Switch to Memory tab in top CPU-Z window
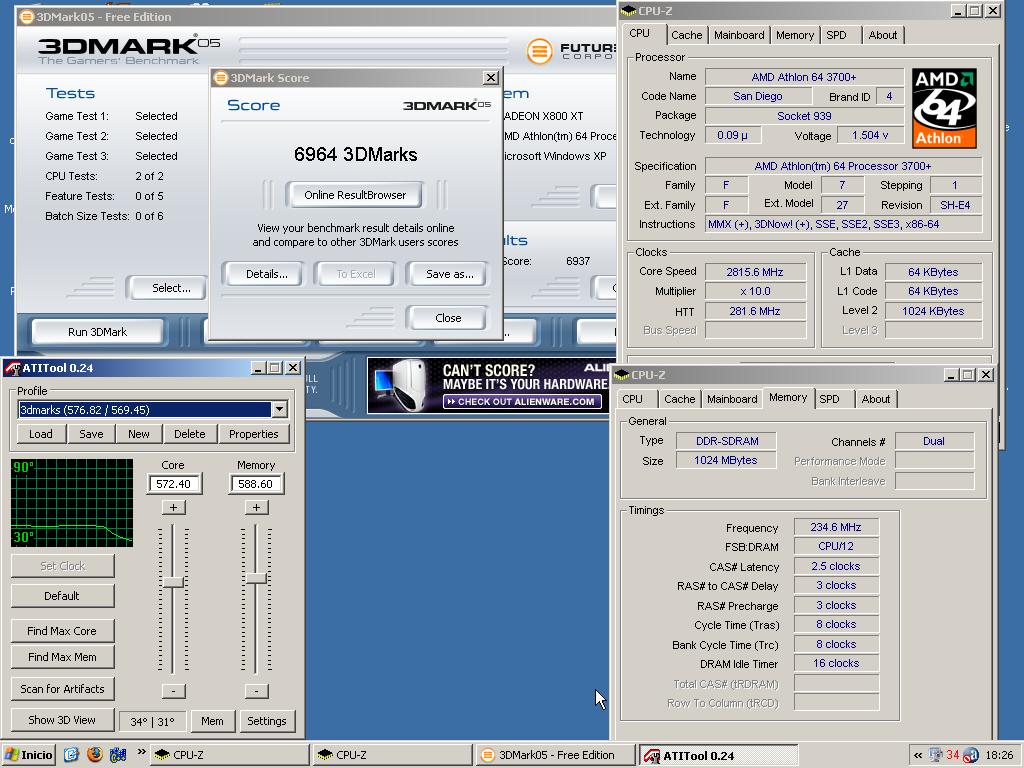 [x=795, y=35]
